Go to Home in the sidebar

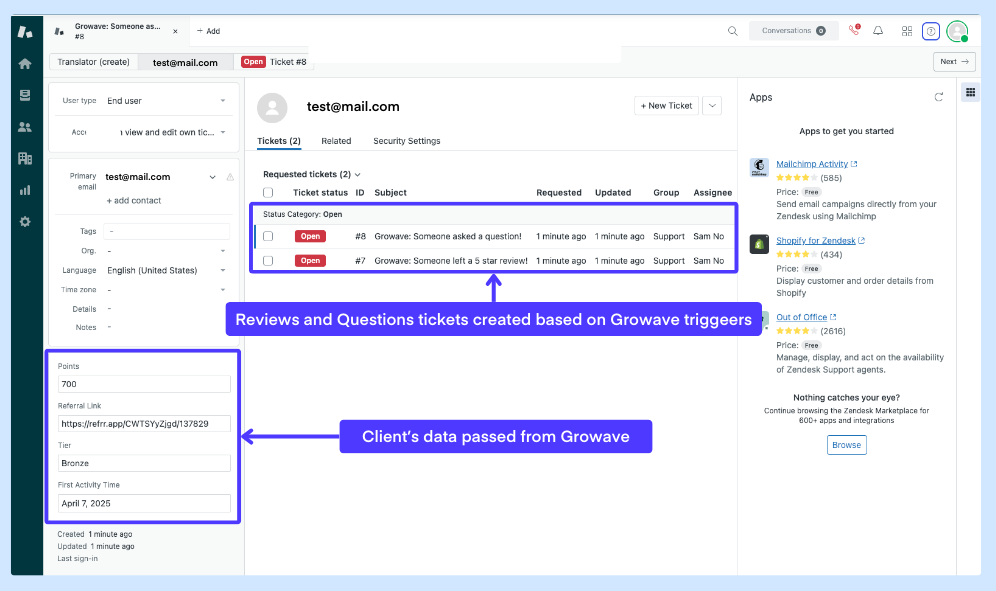(25, 64)
